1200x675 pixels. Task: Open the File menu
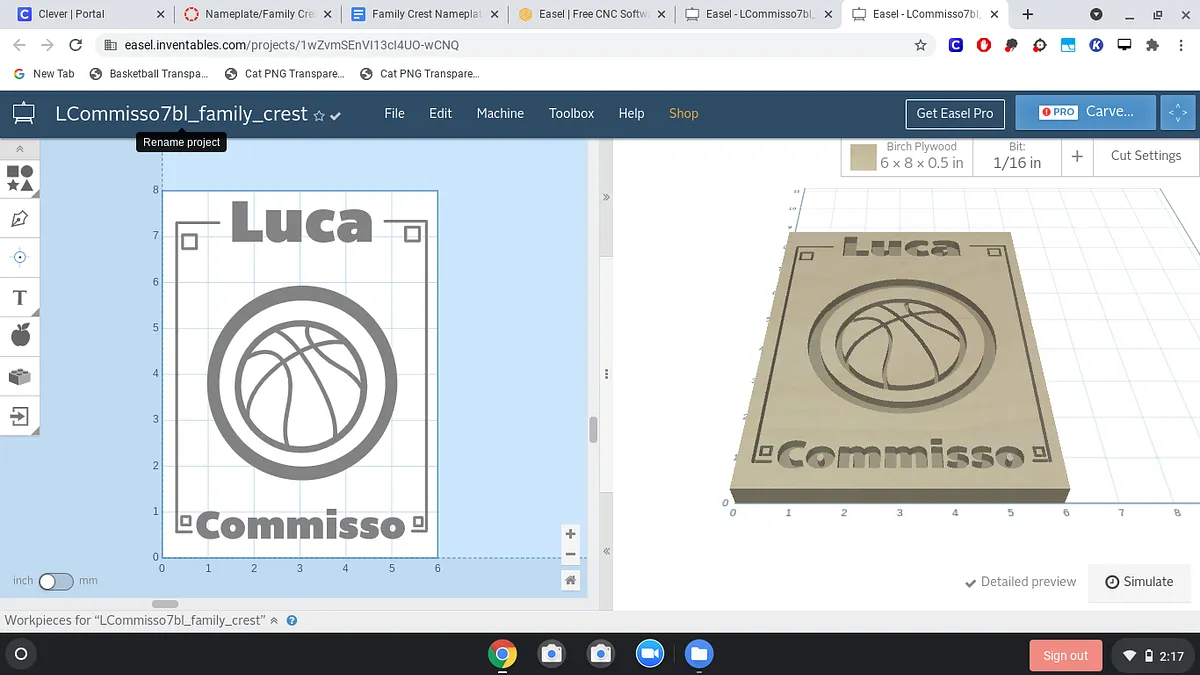pos(395,113)
